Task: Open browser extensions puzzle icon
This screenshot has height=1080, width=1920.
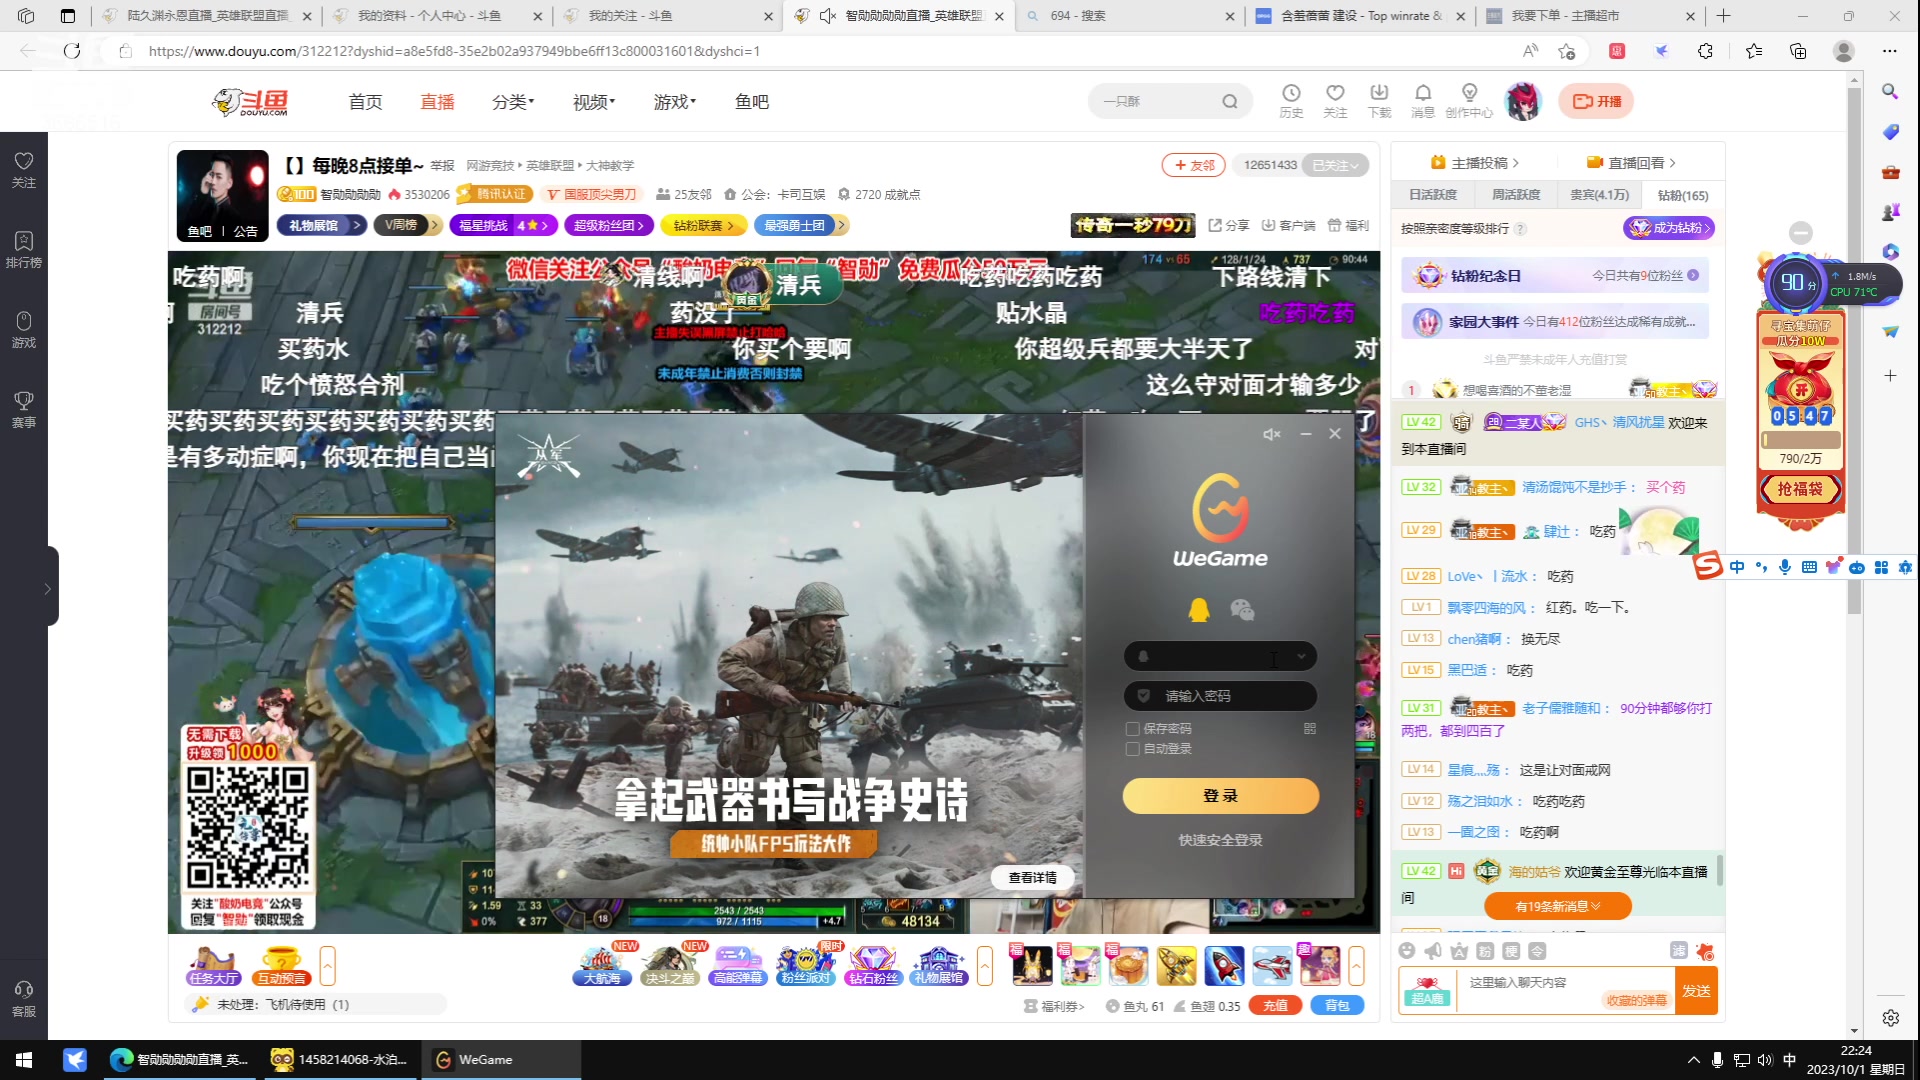Action: pos(1705,51)
